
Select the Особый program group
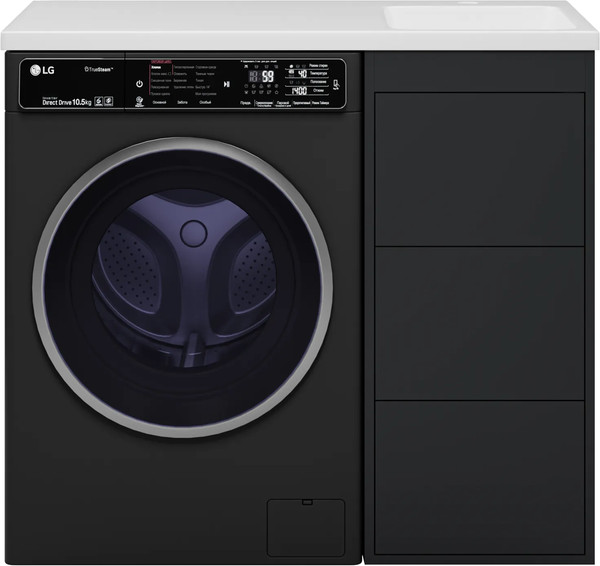204,103
